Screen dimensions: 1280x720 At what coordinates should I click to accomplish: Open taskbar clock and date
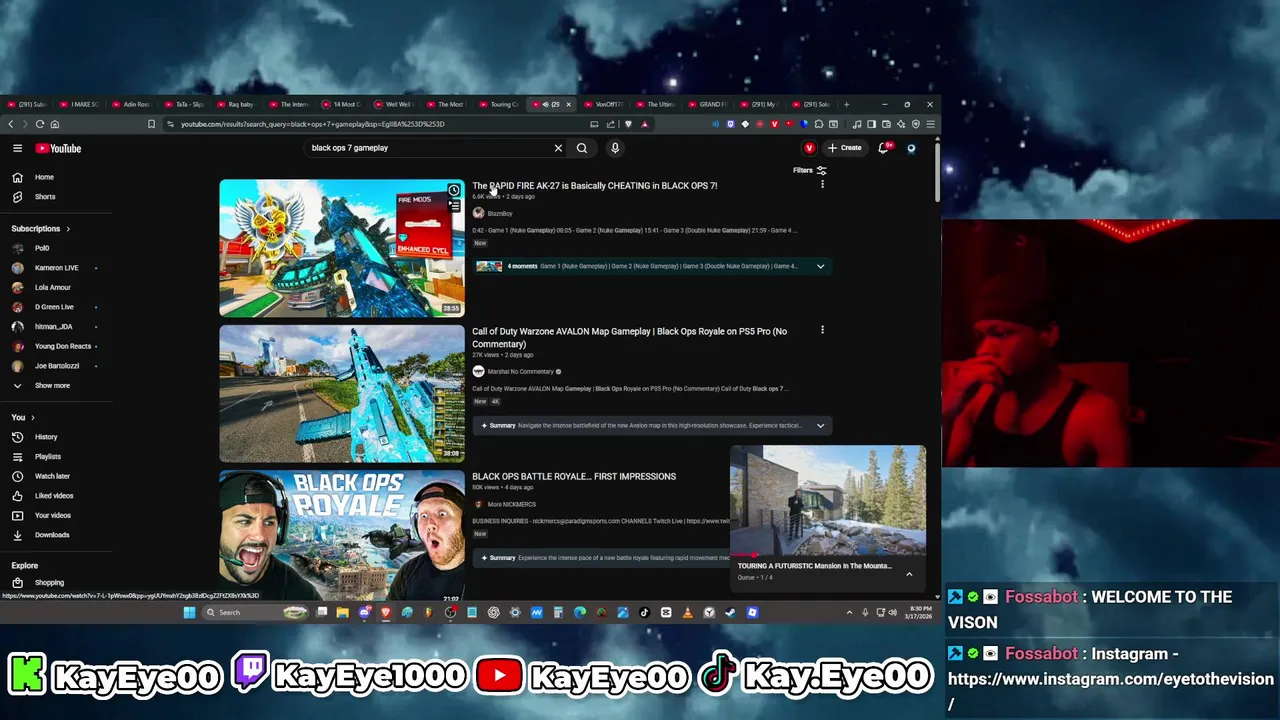coord(920,612)
